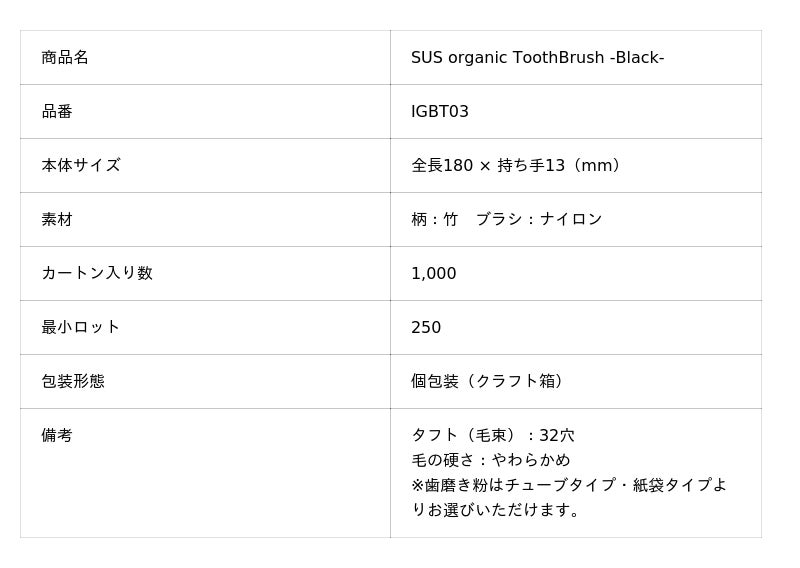Select the 全長180 × 持ち手13（mm） size value

click(x=518, y=166)
